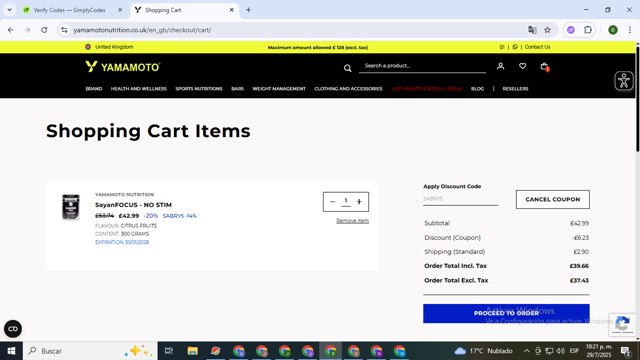The width and height of the screenshot is (640, 360).
Task: Open a new browser tab
Action: (x=248, y=10)
